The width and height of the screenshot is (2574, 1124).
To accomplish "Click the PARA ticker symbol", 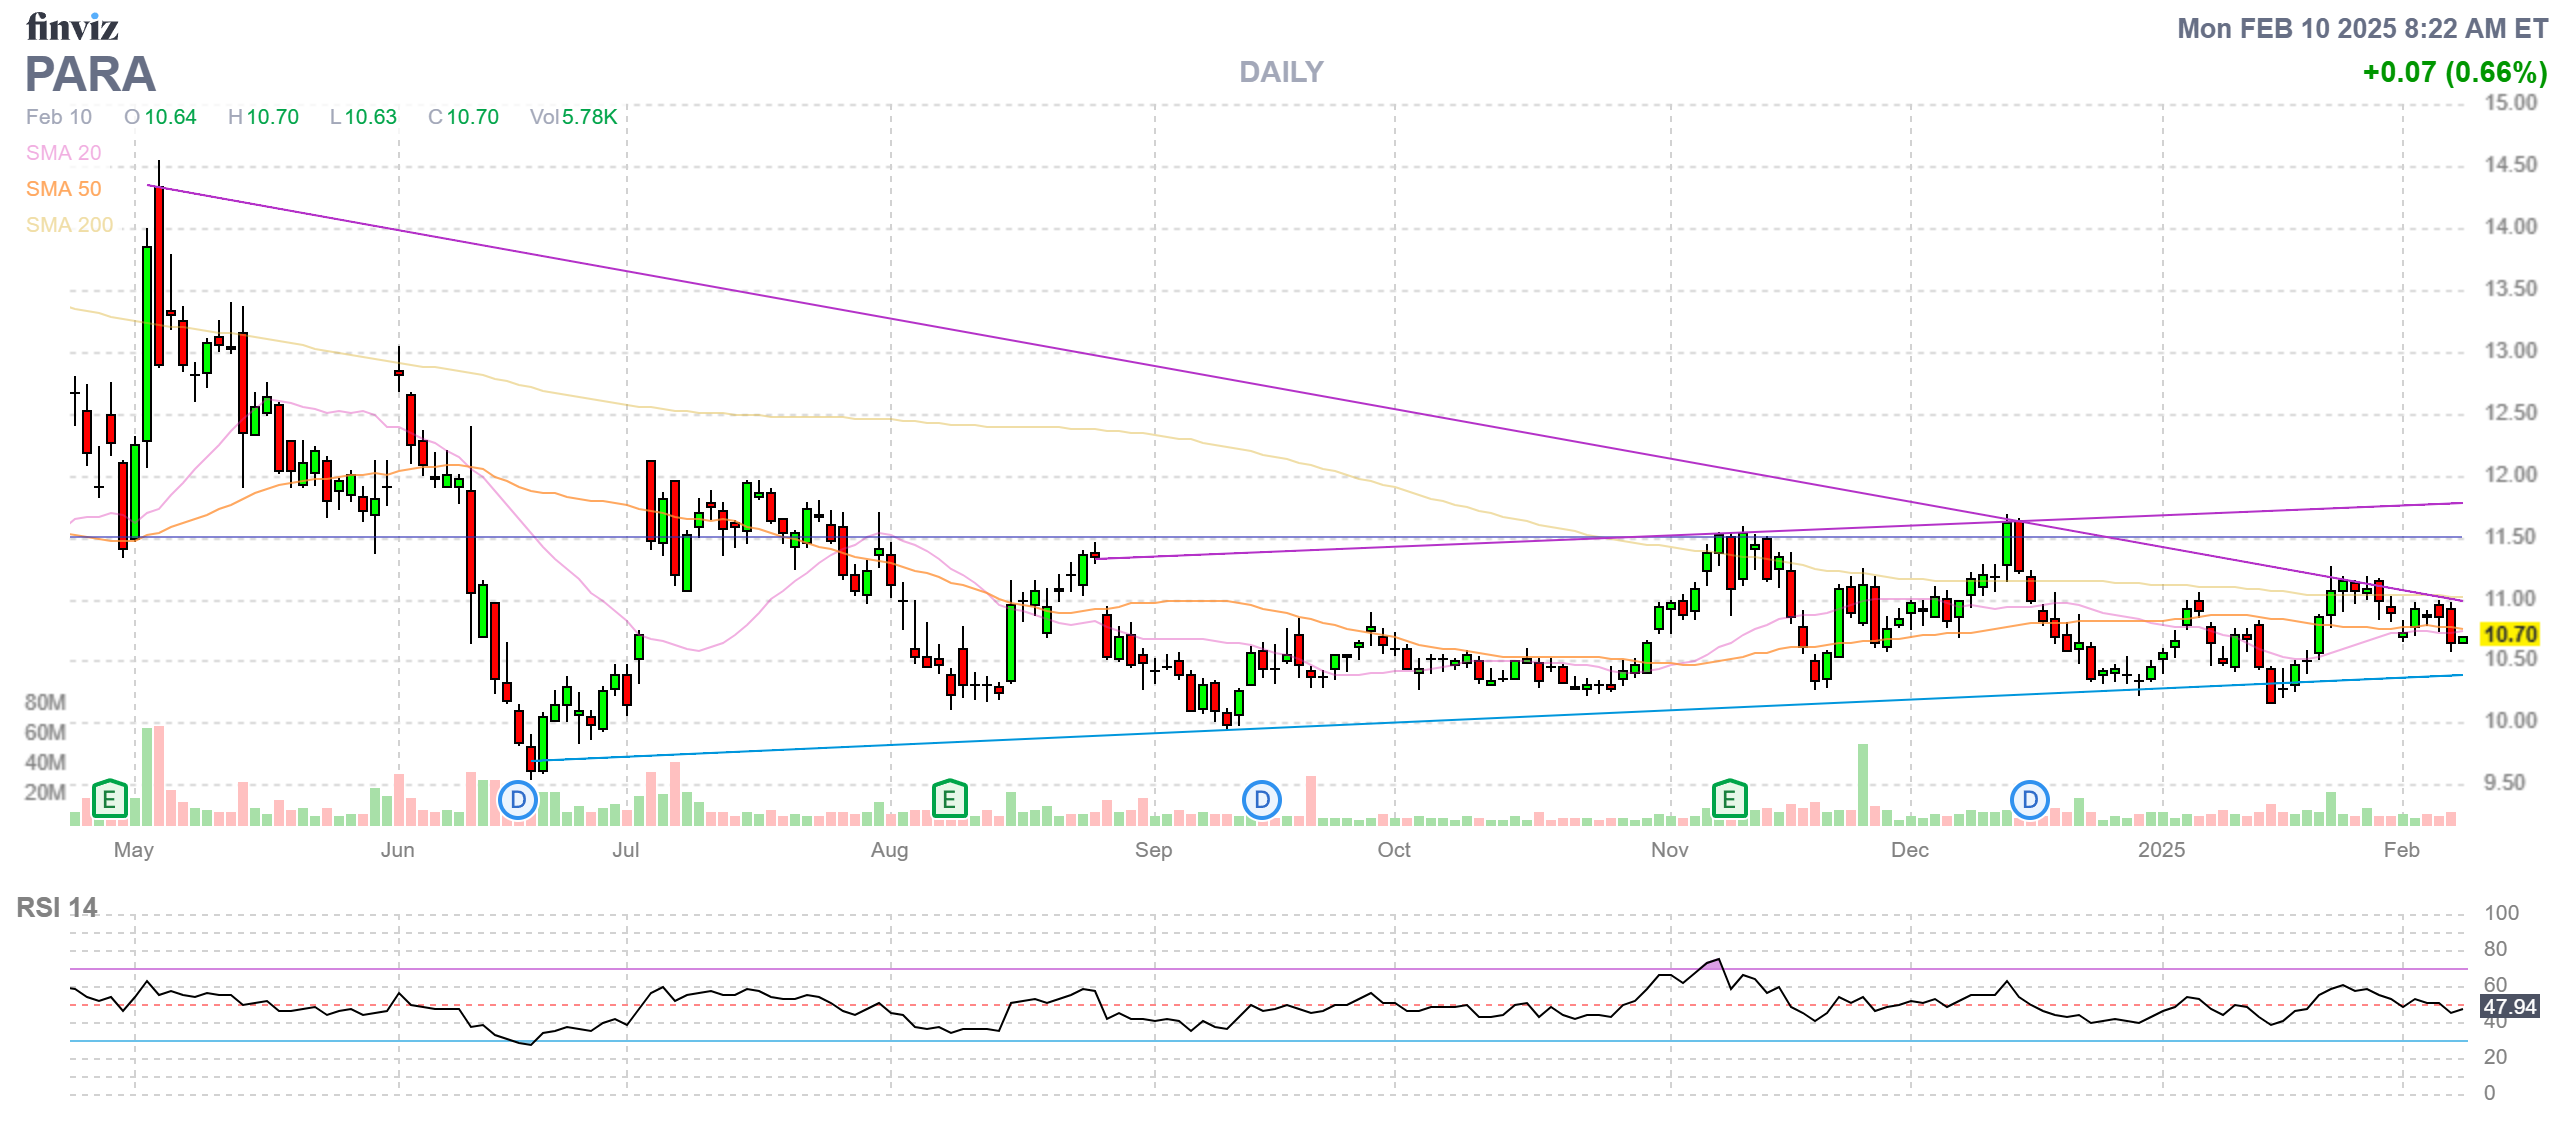I will [90, 74].
